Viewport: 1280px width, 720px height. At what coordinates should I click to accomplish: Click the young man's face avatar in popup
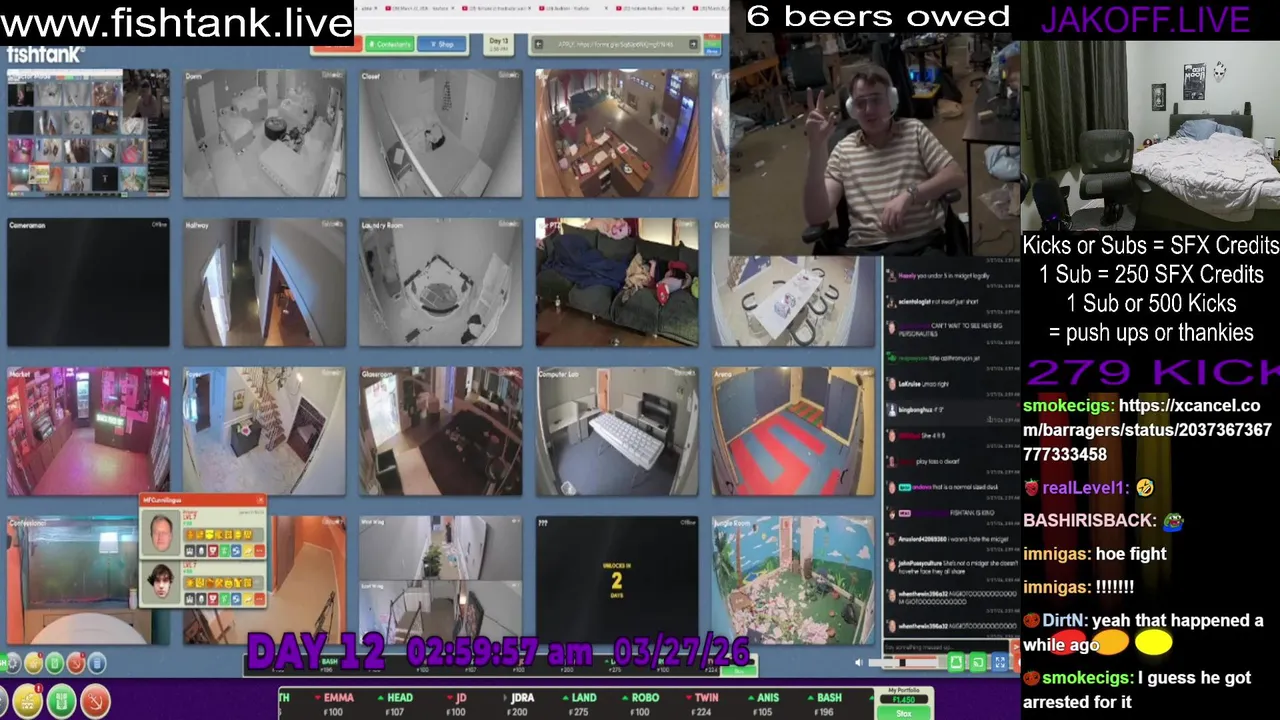point(161,582)
